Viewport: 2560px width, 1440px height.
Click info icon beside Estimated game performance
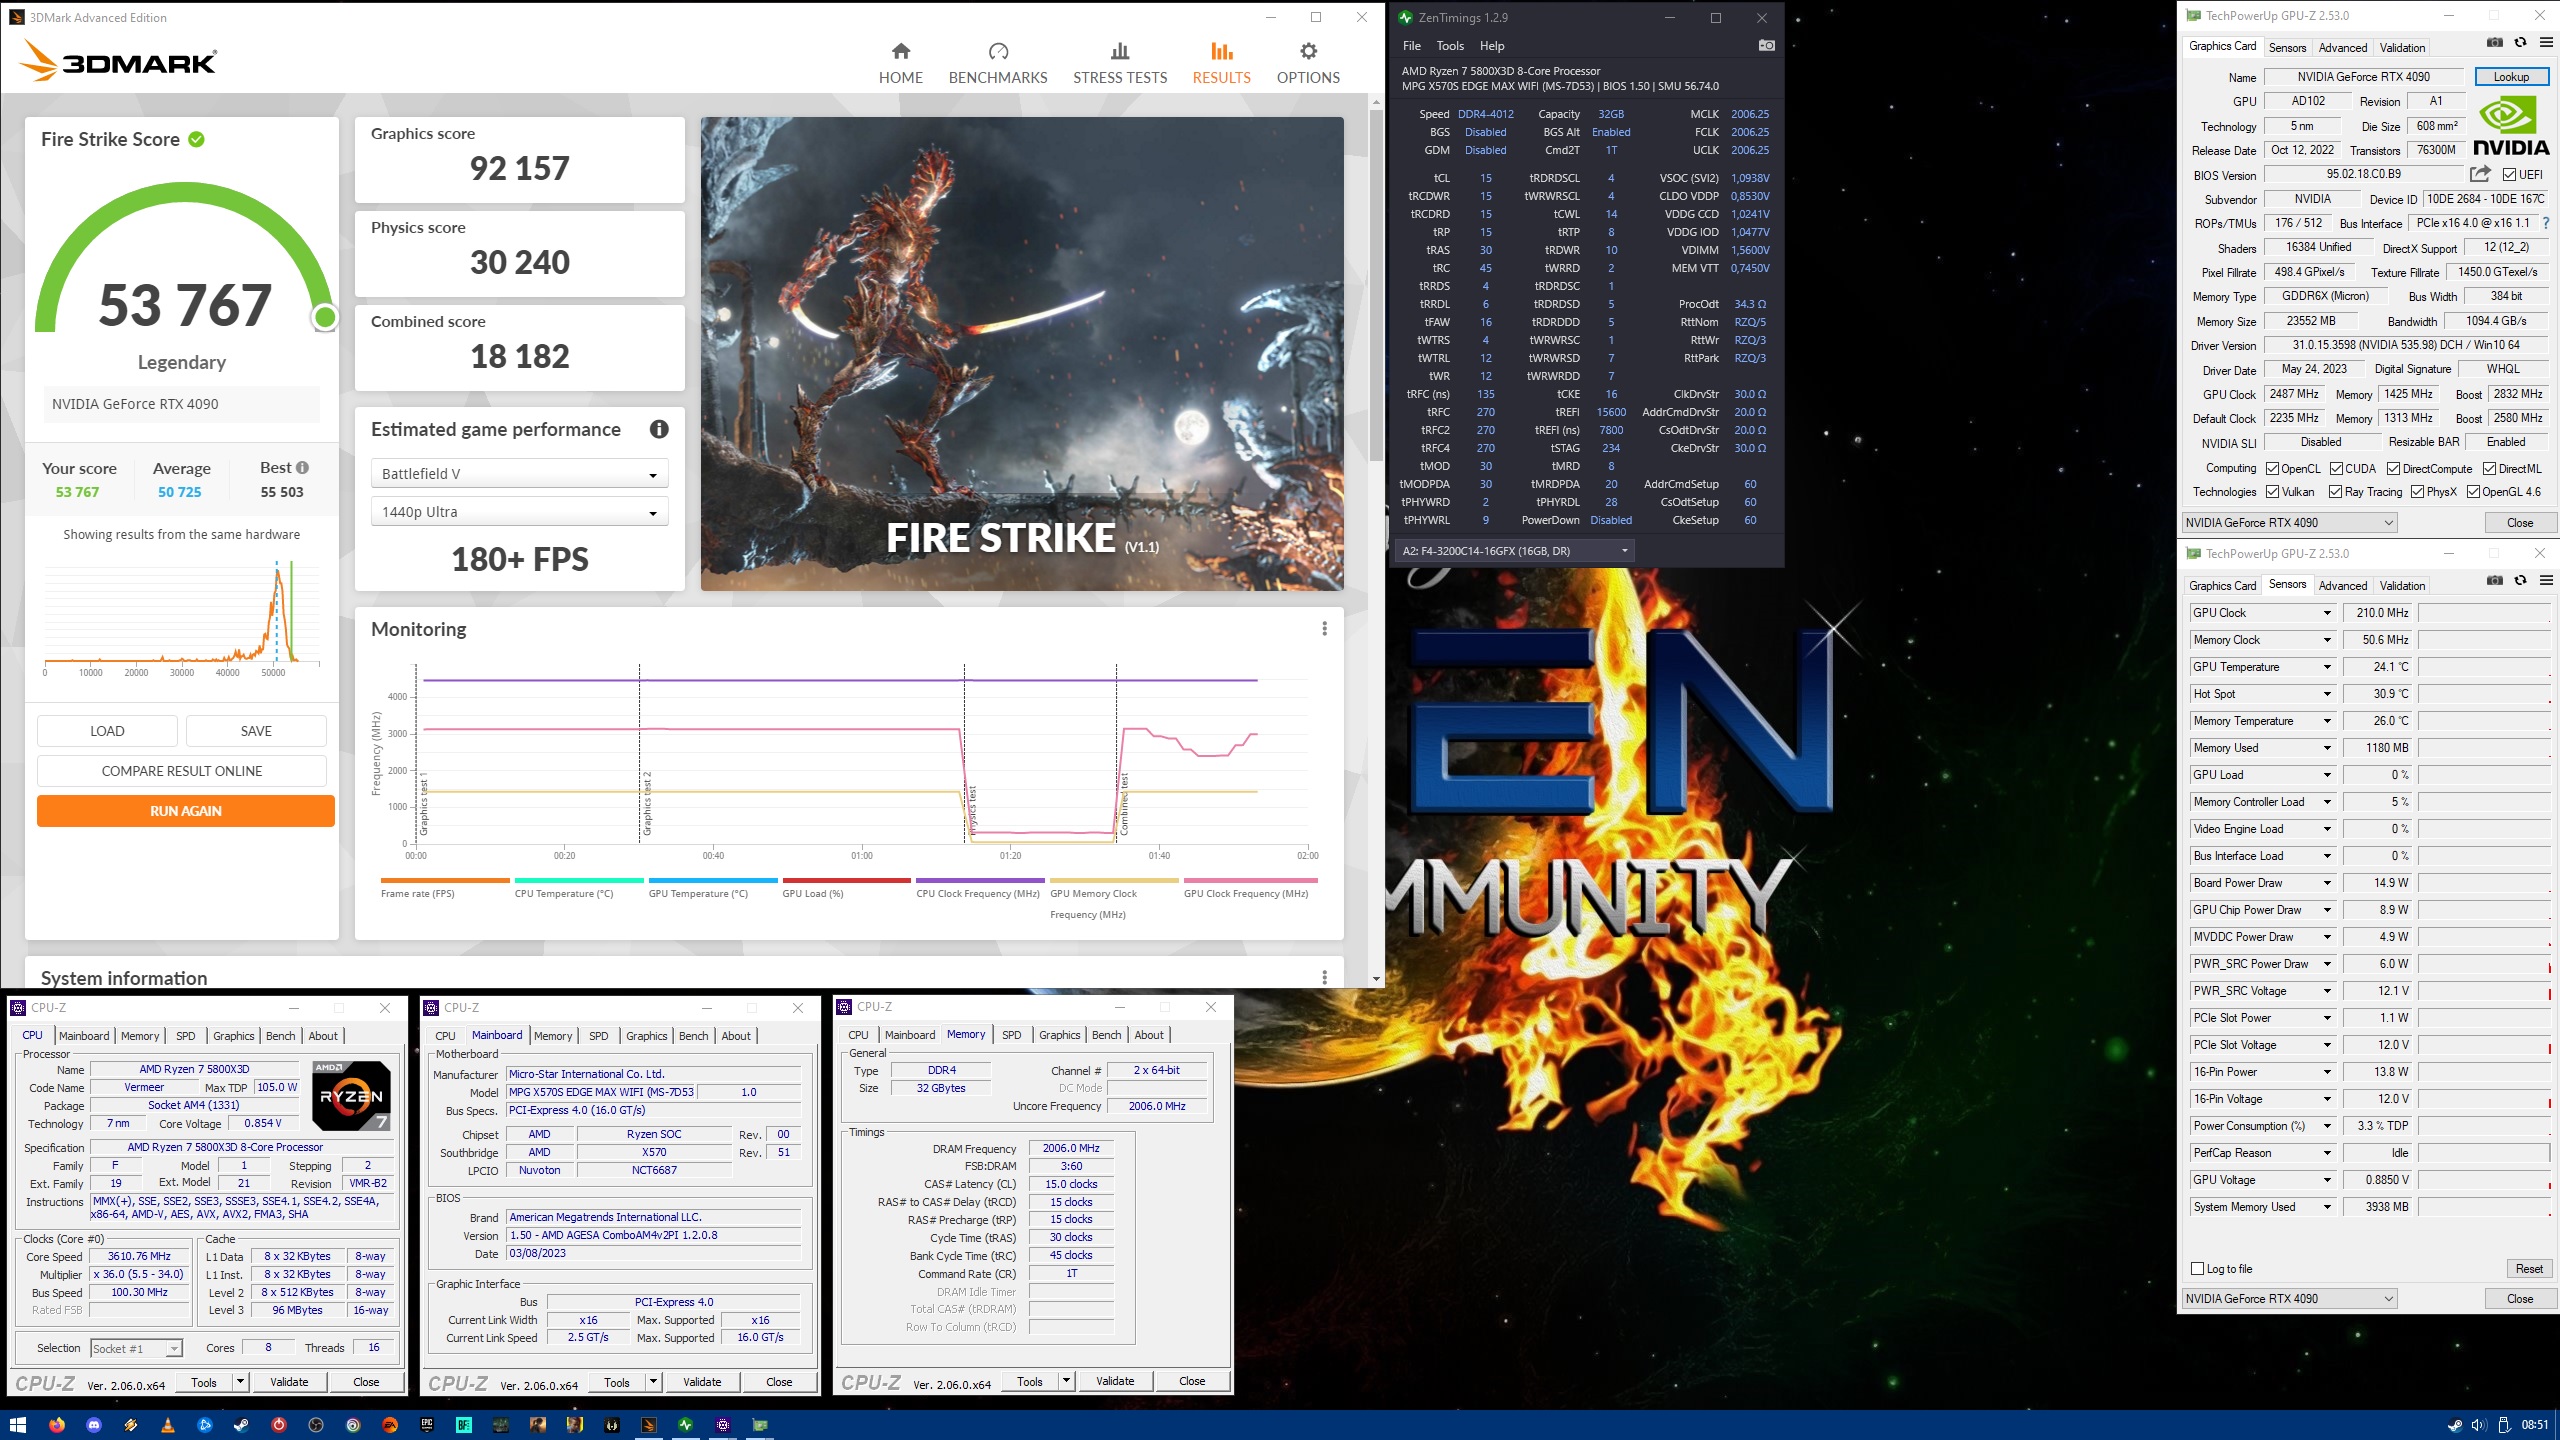pos(659,429)
